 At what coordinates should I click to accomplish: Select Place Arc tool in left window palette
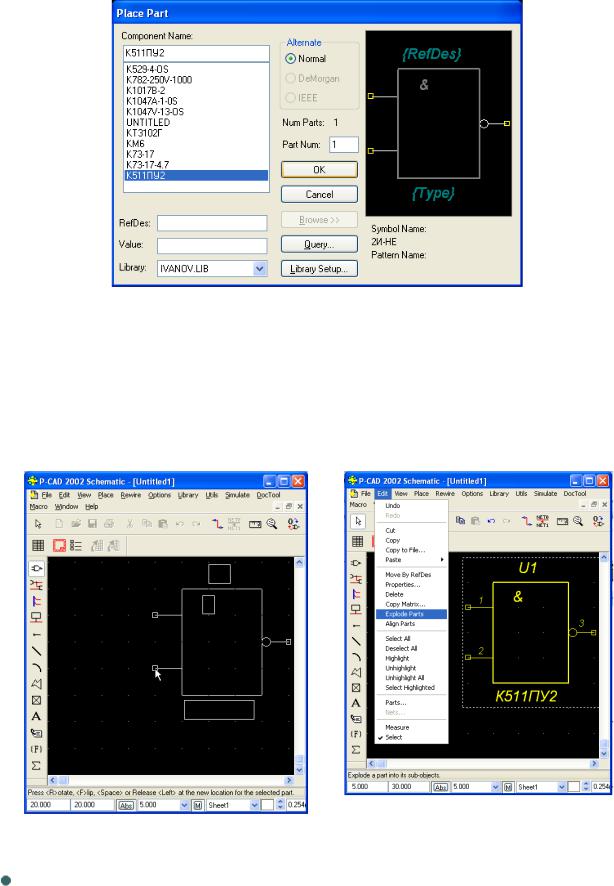[x=37, y=667]
